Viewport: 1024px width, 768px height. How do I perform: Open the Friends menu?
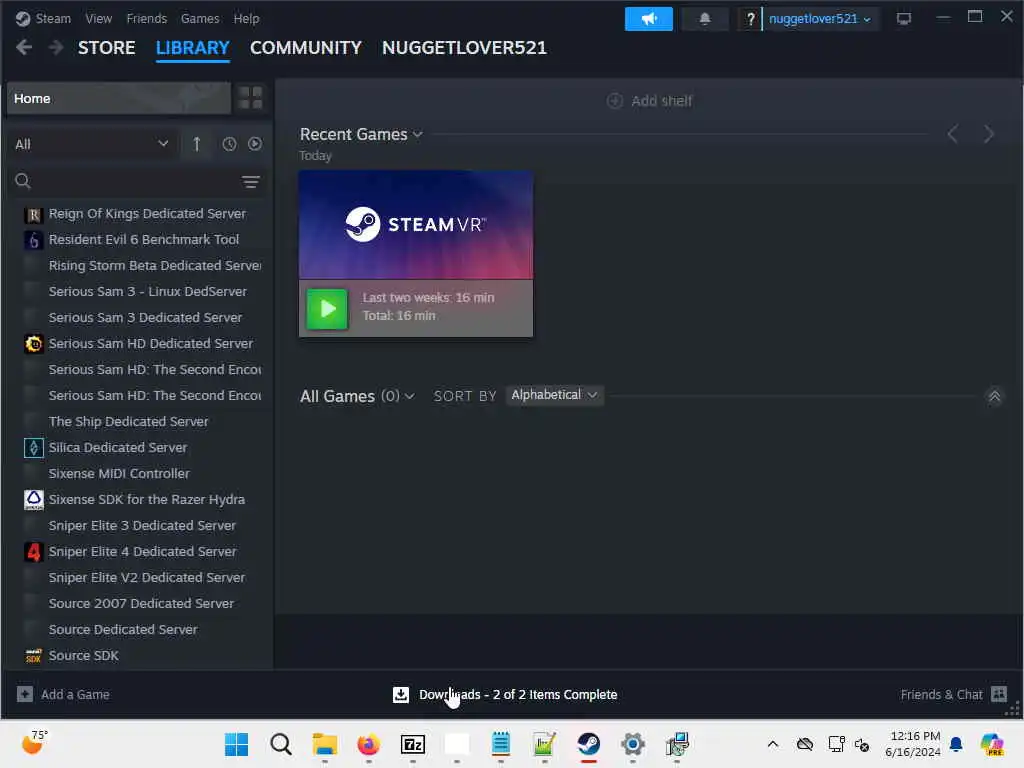coord(146,18)
